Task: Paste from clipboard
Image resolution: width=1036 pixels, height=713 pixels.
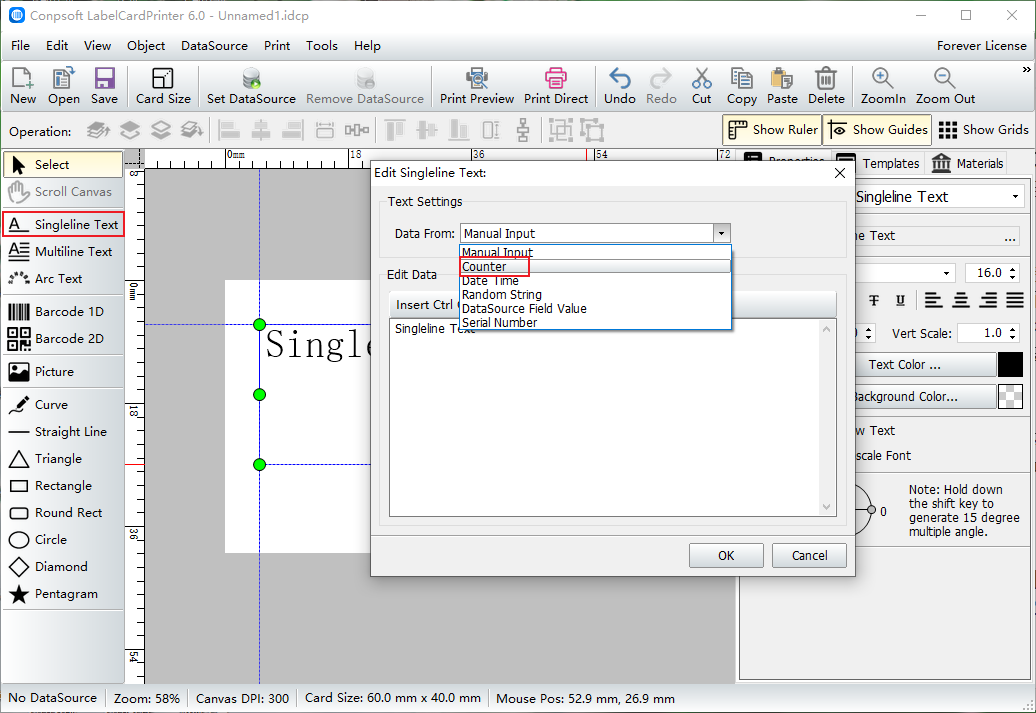Action: (782, 86)
